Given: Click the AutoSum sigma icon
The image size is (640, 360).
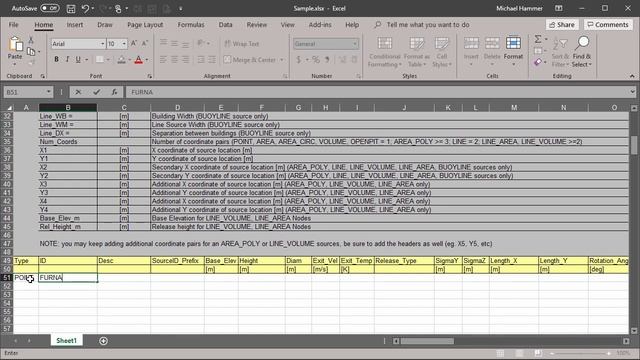Looking at the screenshot, I should [538, 39].
